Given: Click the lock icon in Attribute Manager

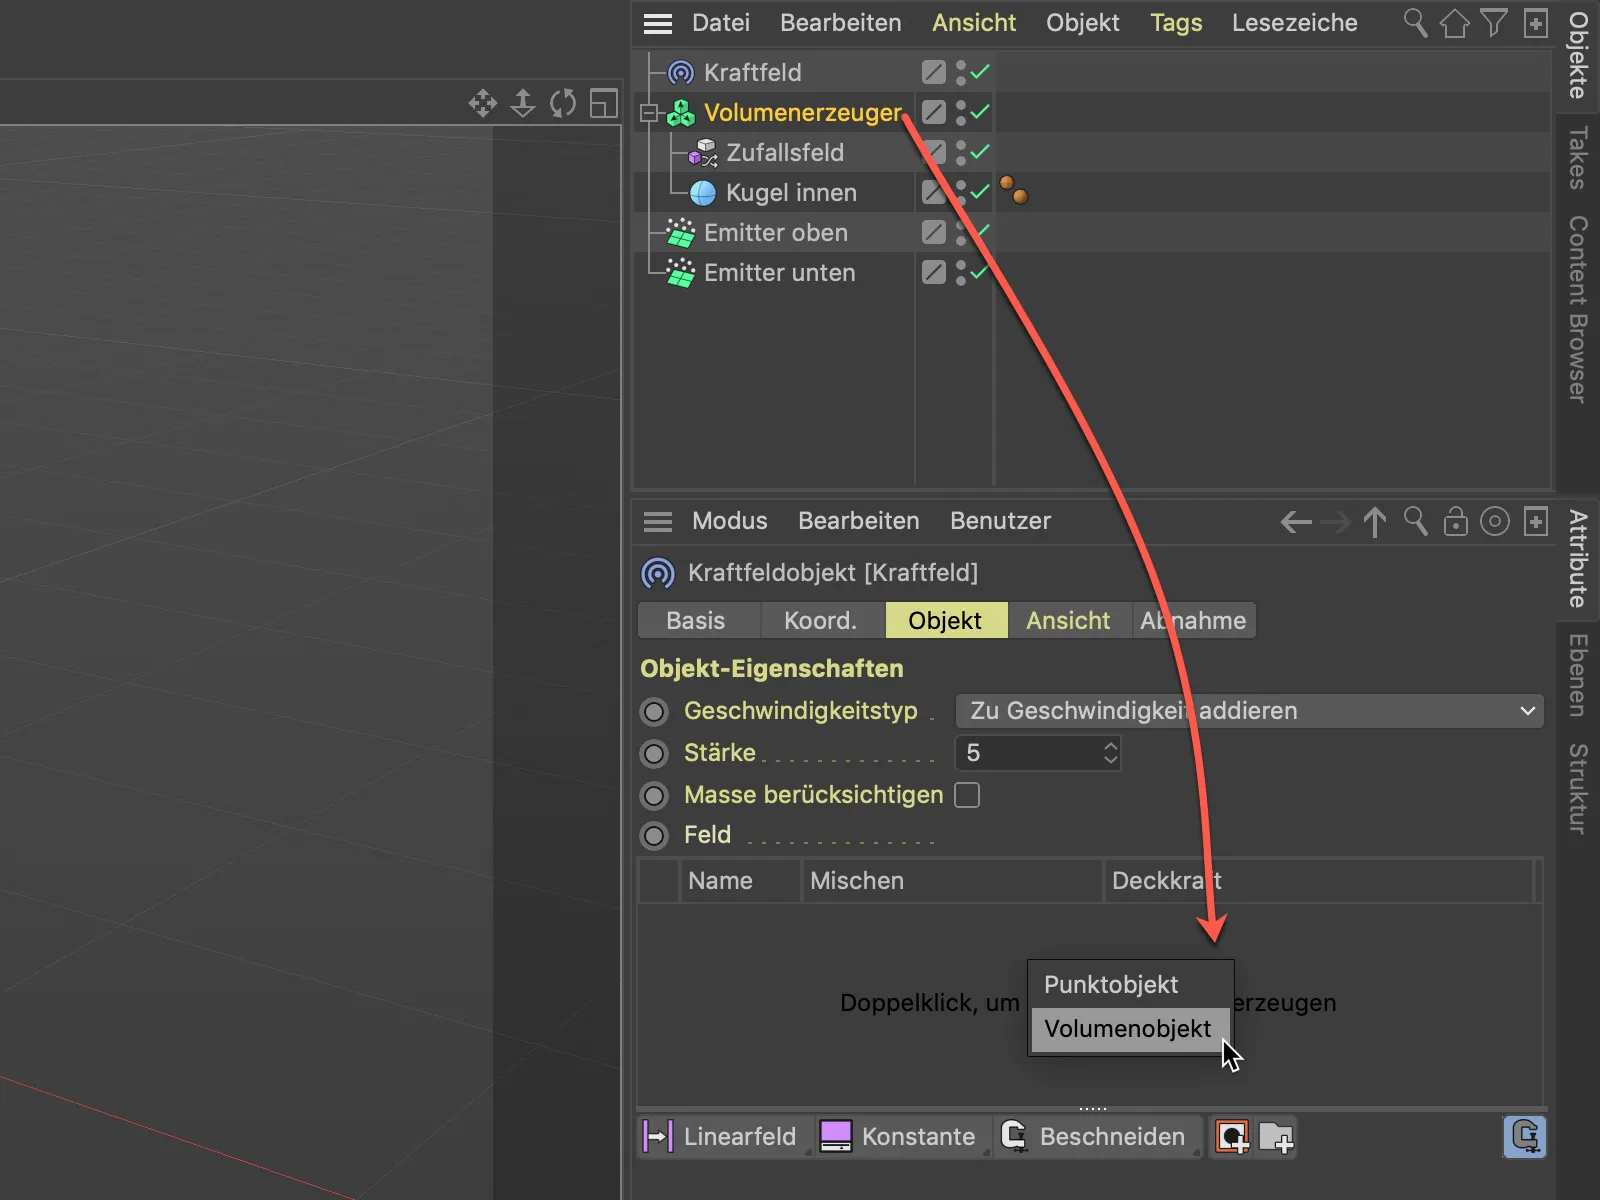Looking at the screenshot, I should [1456, 521].
